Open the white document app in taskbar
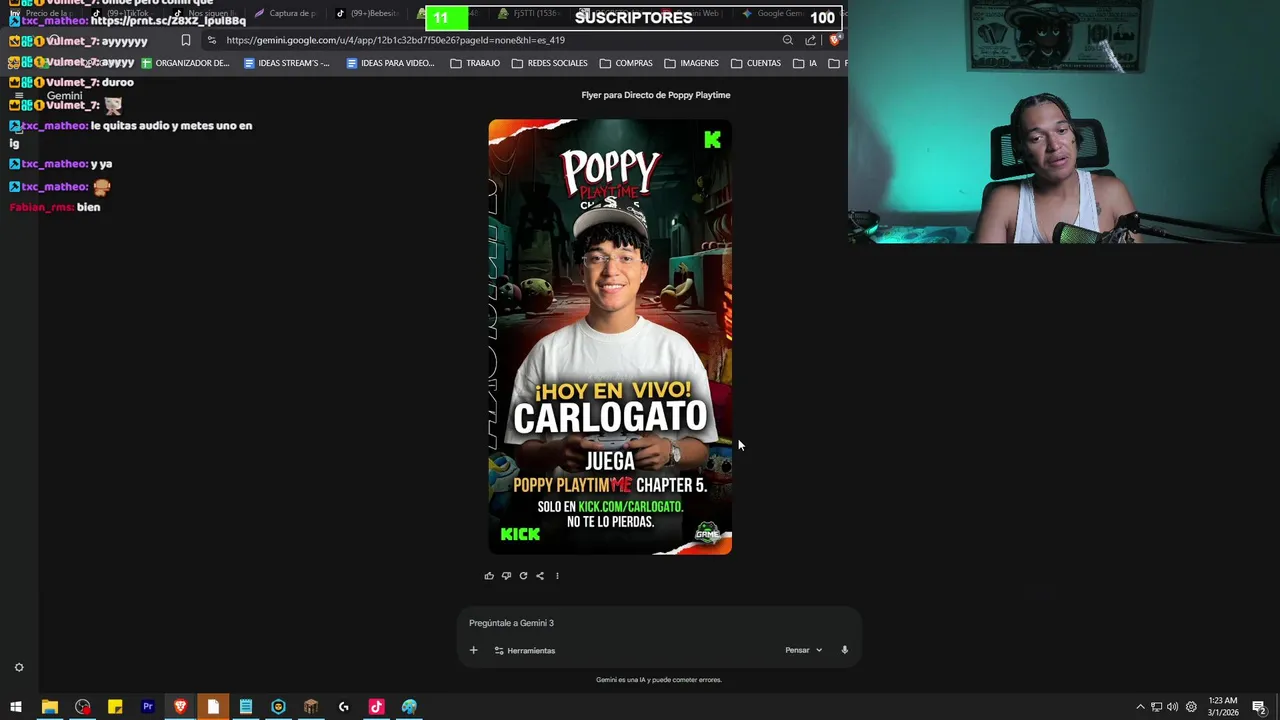Viewport: 1280px width, 720px height. [213, 707]
